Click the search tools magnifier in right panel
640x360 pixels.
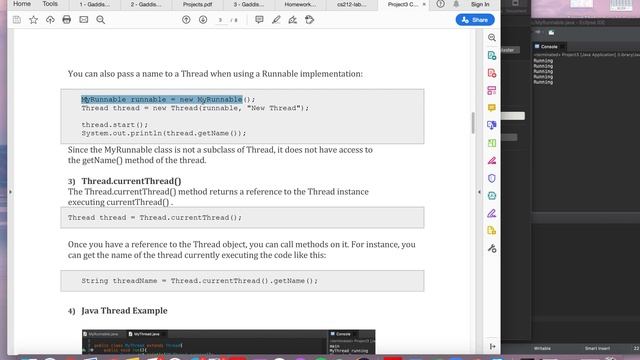[x=492, y=38]
